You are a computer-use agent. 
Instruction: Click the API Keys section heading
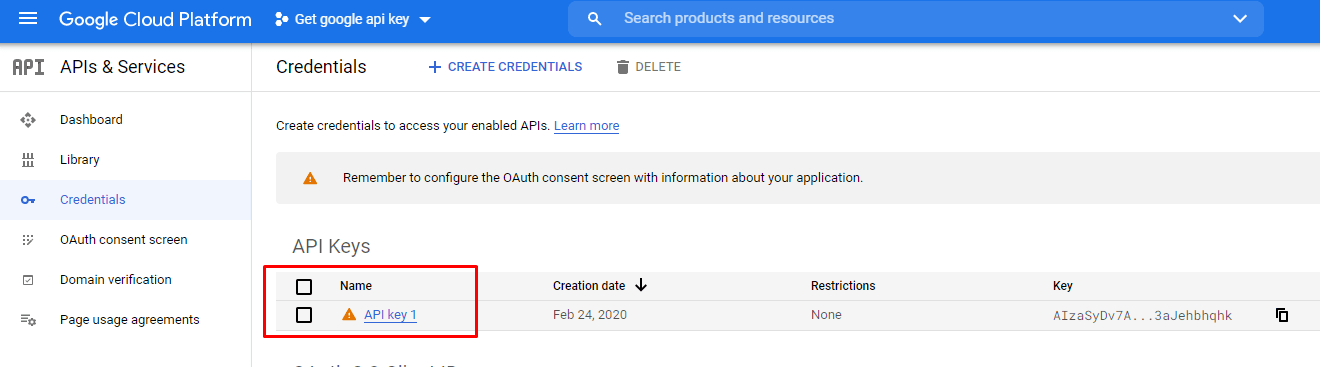(x=331, y=246)
